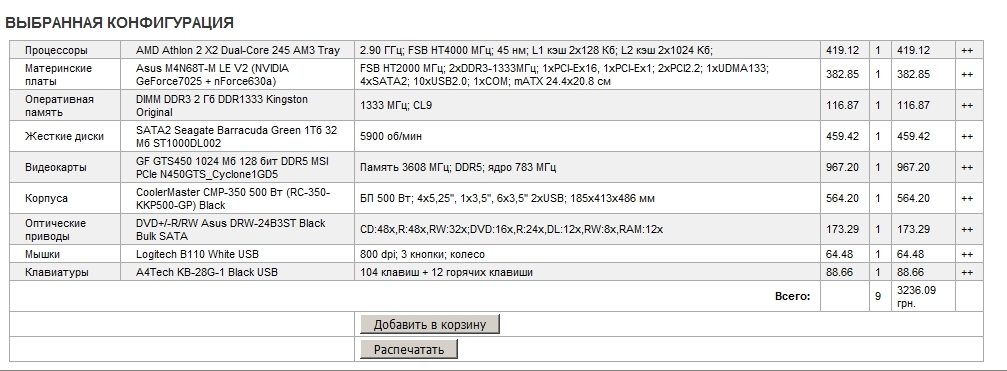
Task: Click the ++ icon in Процессоры row
Action: tap(967, 51)
